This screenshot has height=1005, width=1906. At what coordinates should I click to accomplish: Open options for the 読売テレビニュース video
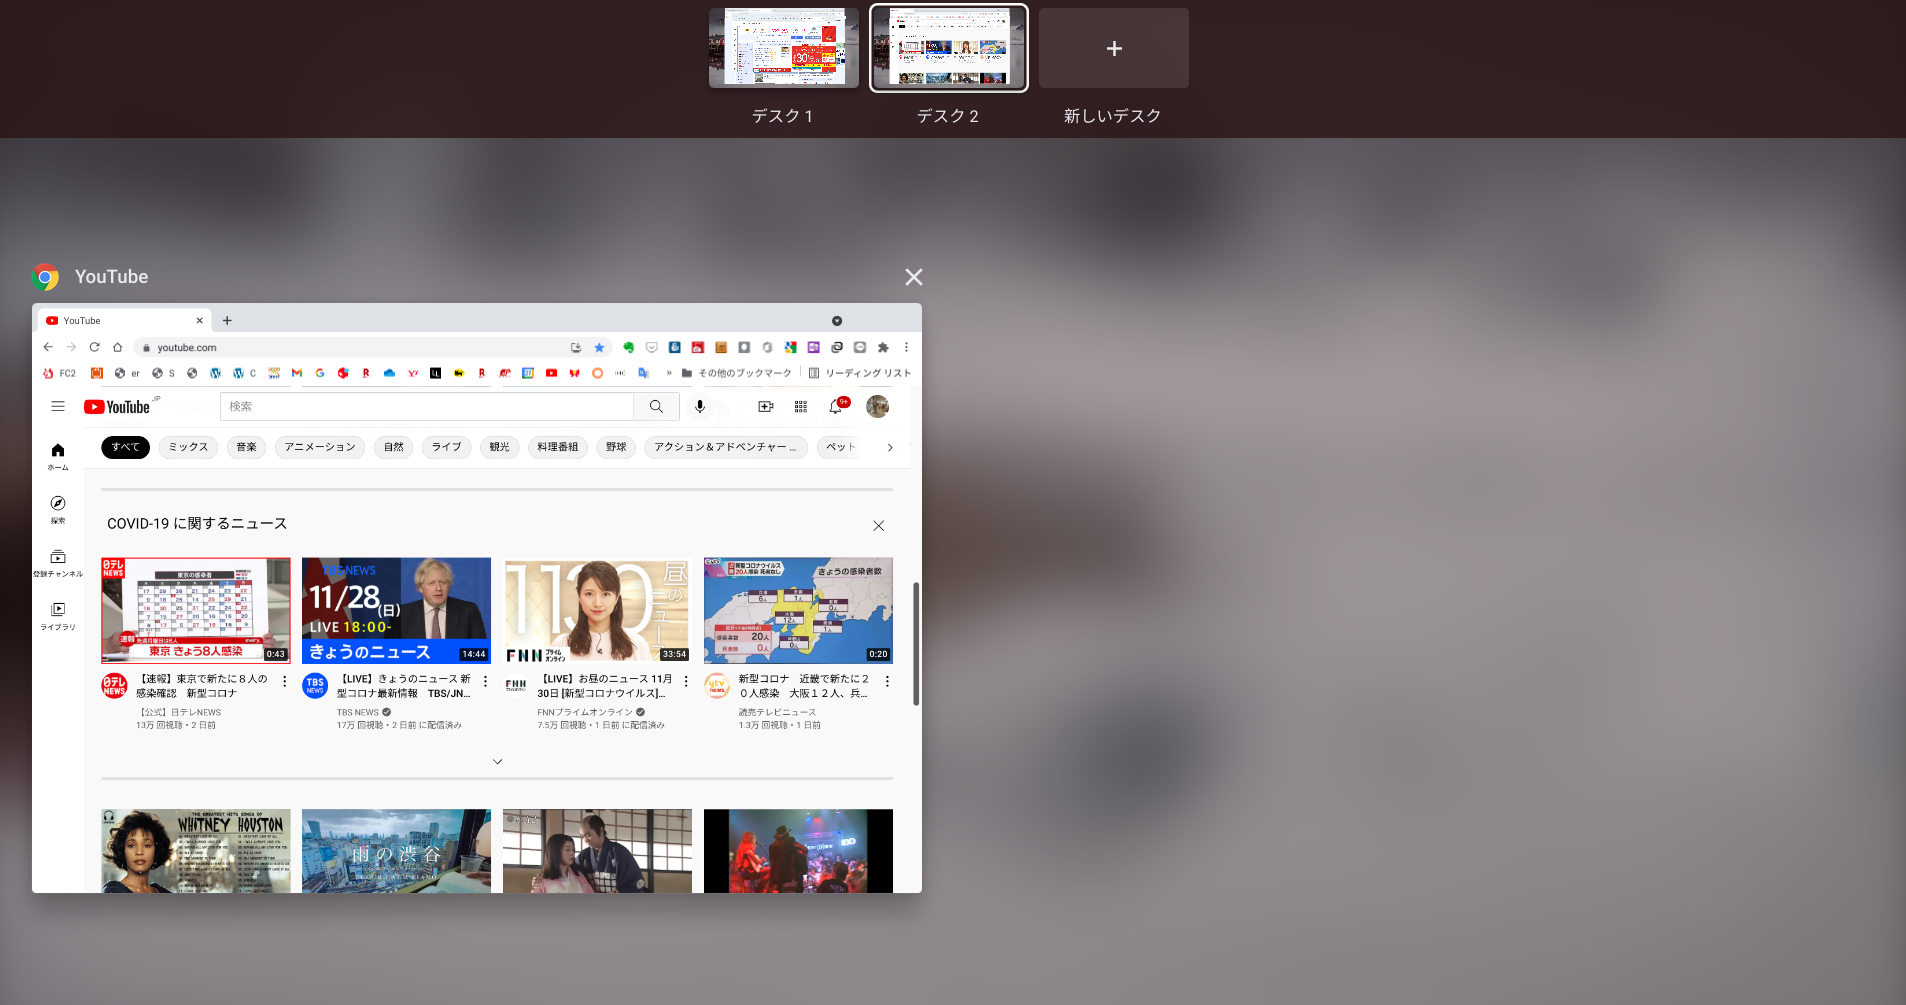(887, 681)
